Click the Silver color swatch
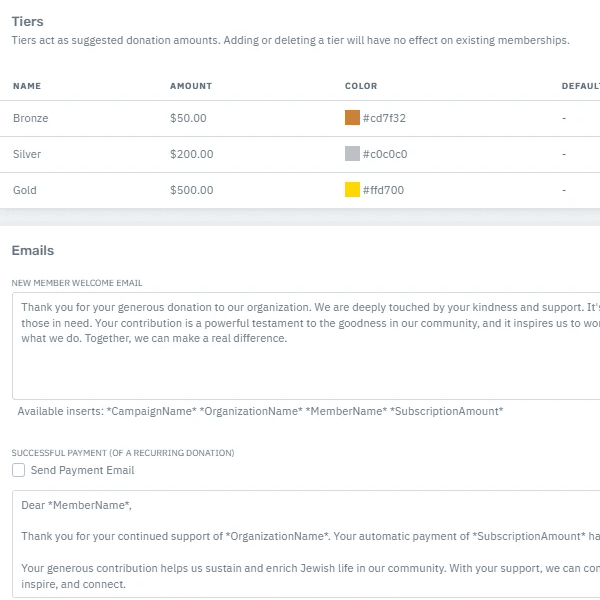The height and width of the screenshot is (600, 600). [x=352, y=154]
